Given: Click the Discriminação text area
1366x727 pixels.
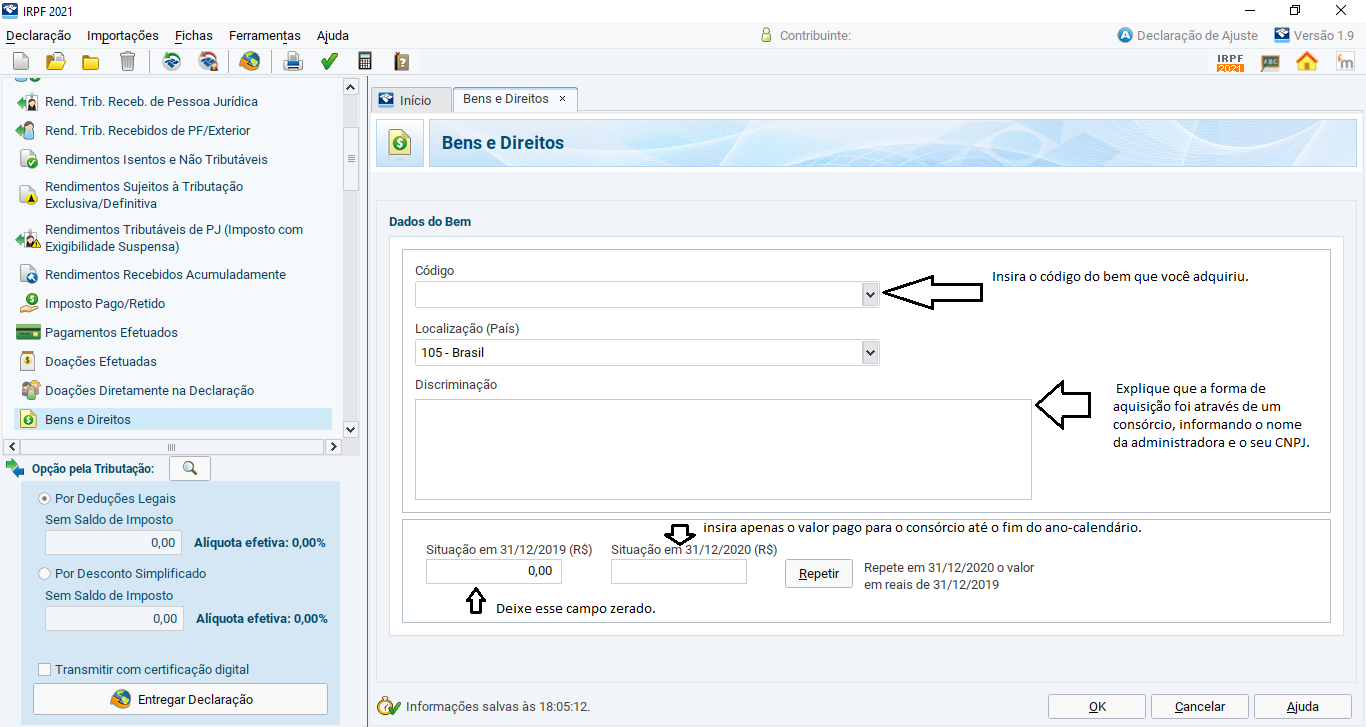Looking at the screenshot, I should pyautogui.click(x=723, y=449).
